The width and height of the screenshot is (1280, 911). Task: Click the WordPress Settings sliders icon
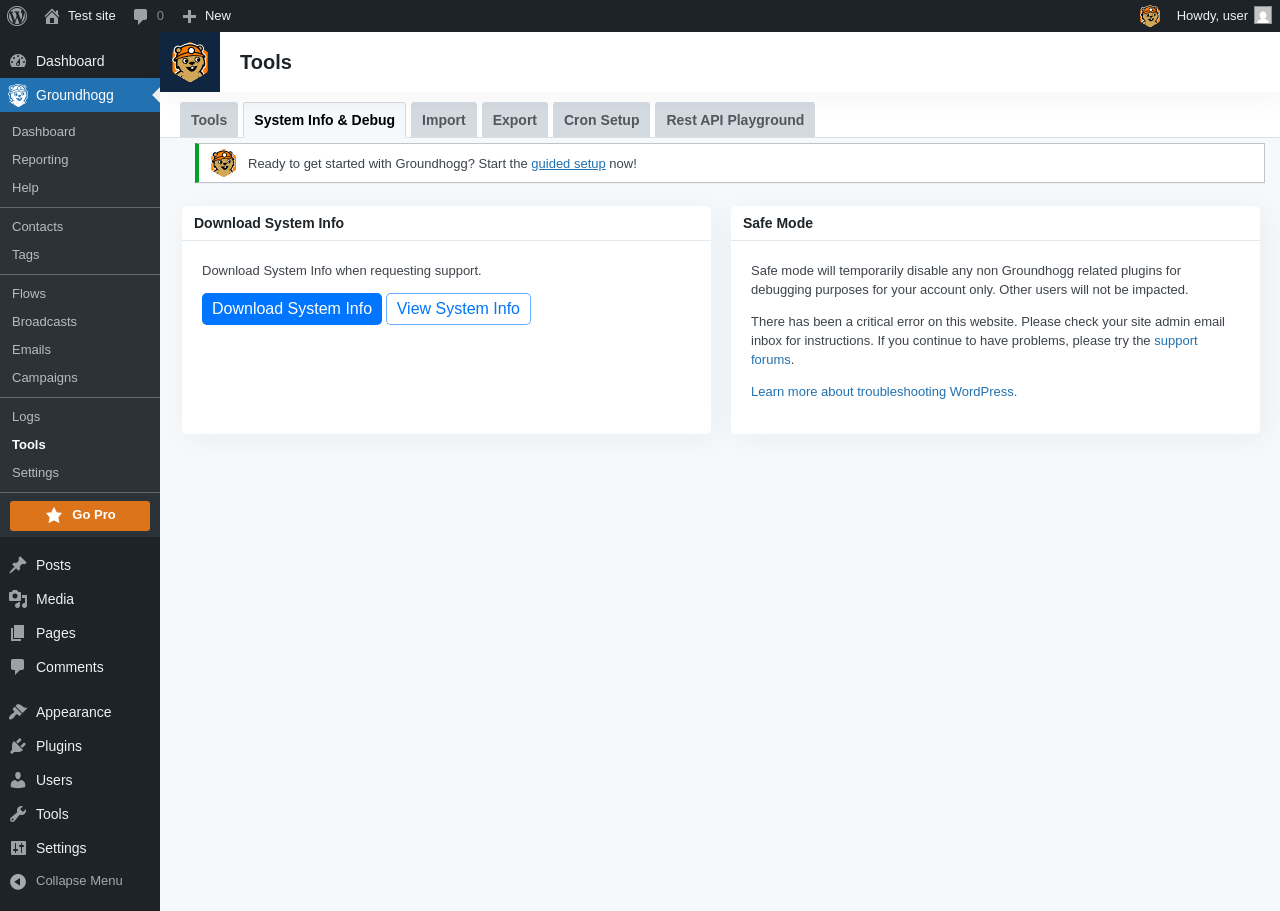click(x=18, y=848)
